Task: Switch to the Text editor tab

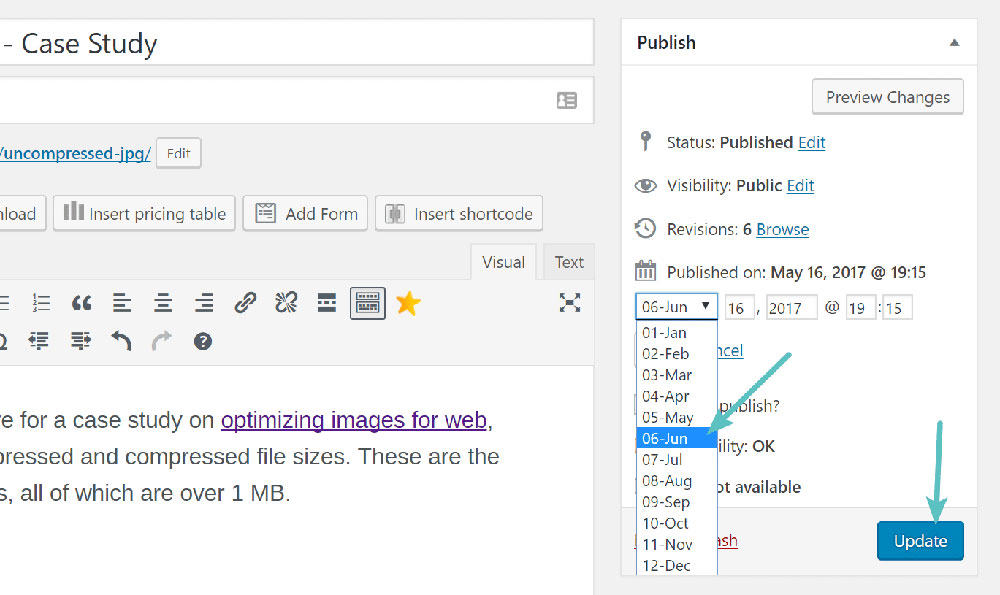Action: 569,262
